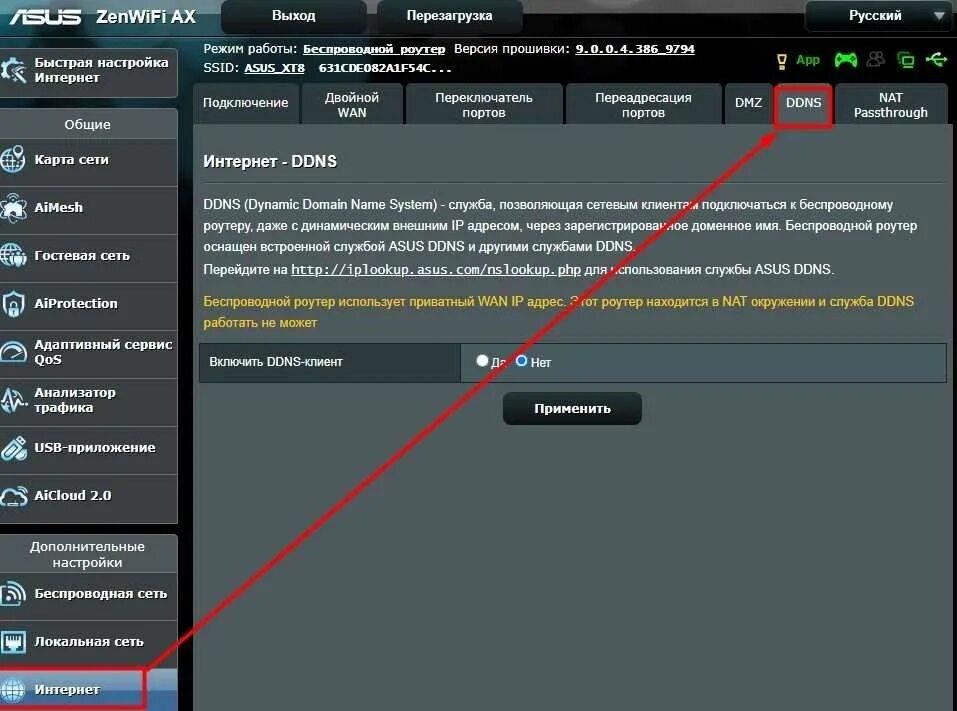
Task: Open AiMesh menu item
Action: 88,208
